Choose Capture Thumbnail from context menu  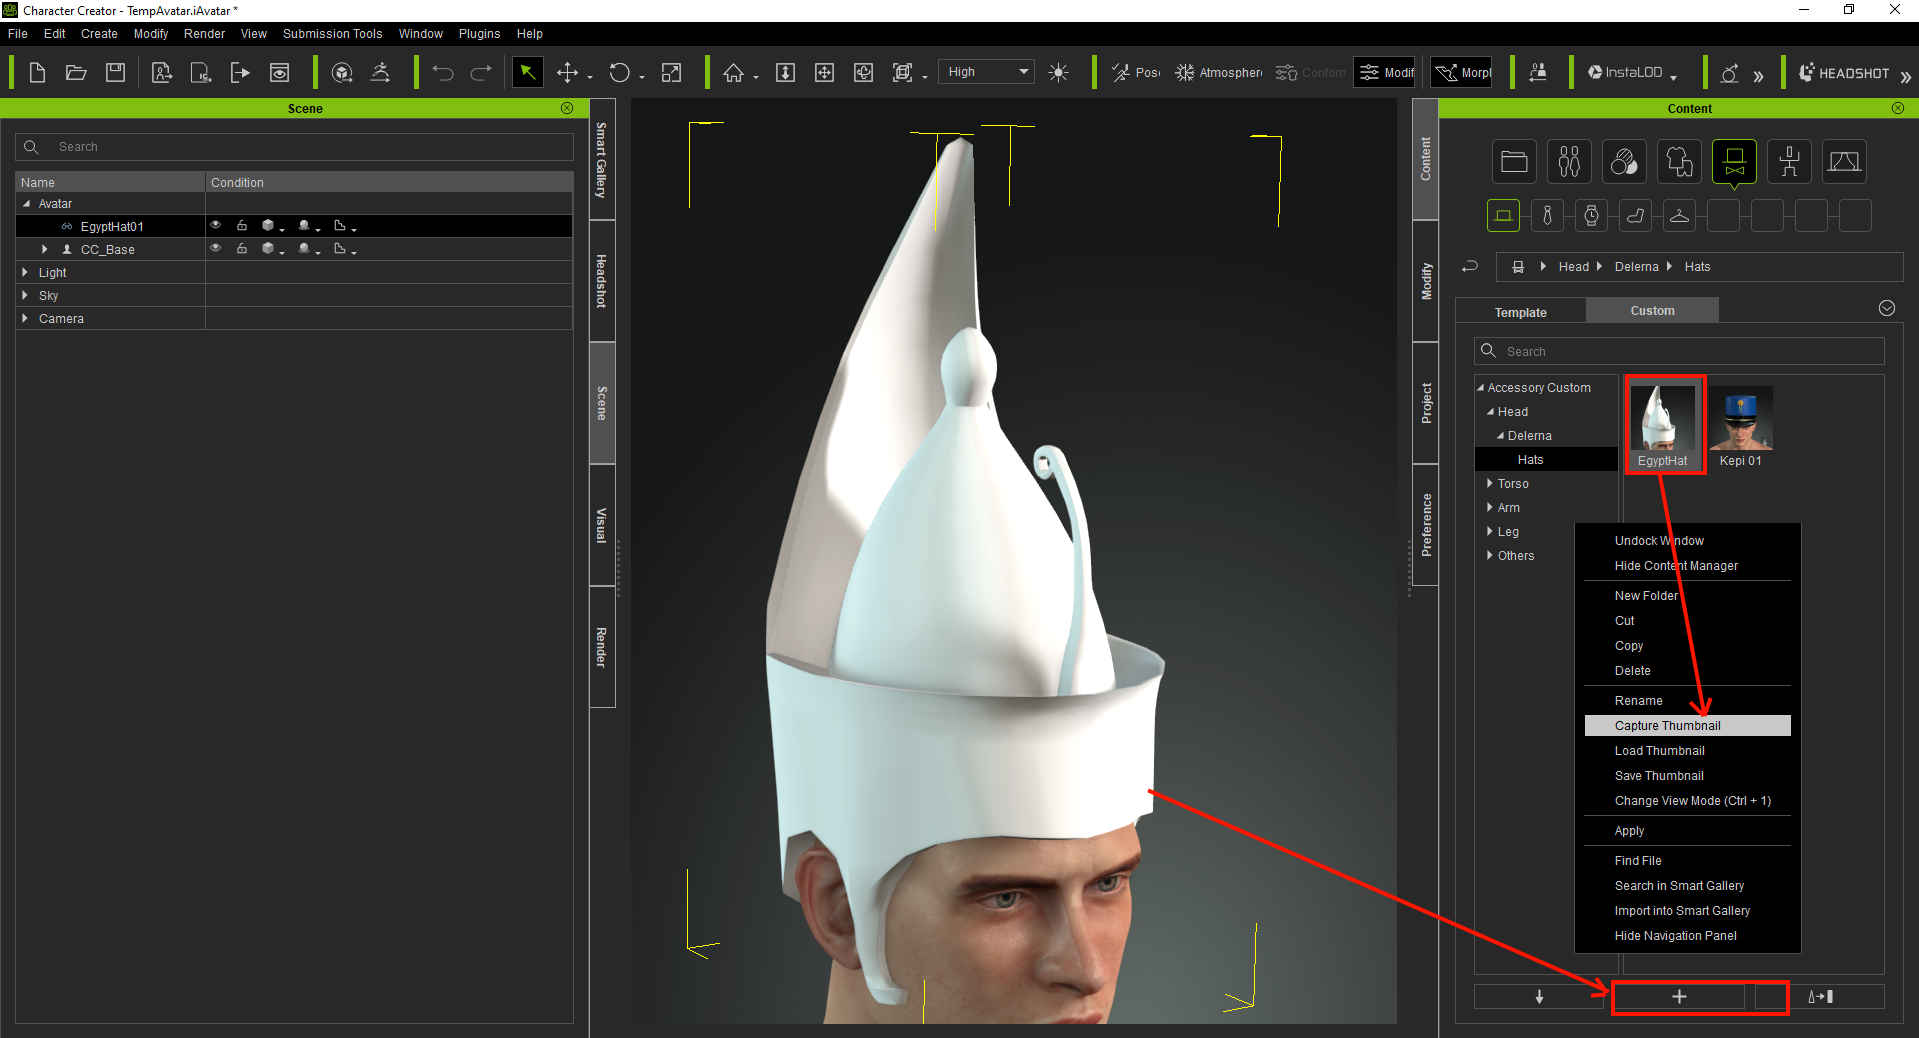pyautogui.click(x=1687, y=725)
